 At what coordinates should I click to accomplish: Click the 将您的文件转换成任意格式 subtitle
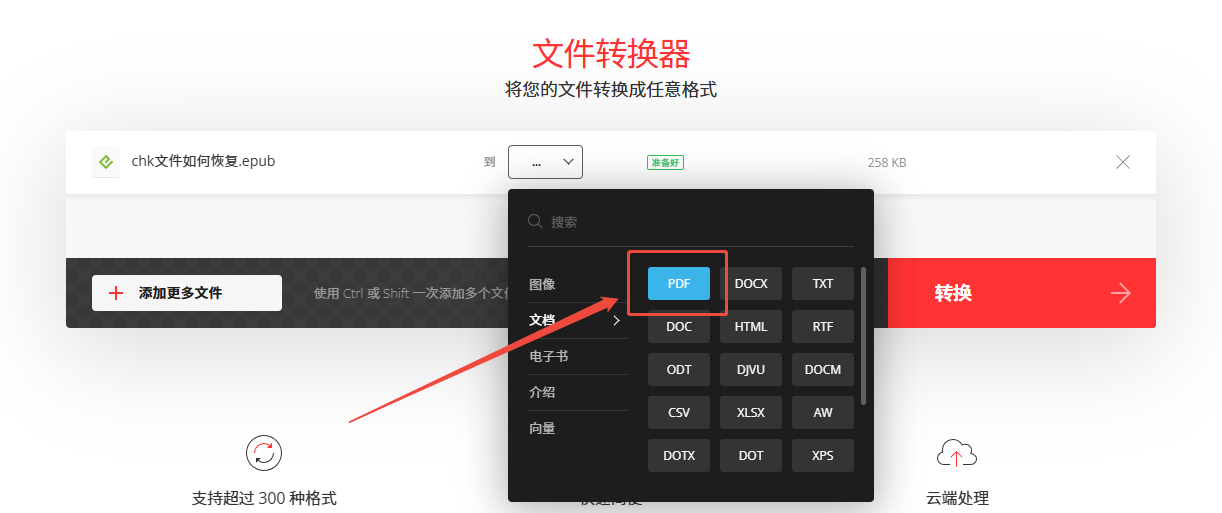pyautogui.click(x=611, y=90)
